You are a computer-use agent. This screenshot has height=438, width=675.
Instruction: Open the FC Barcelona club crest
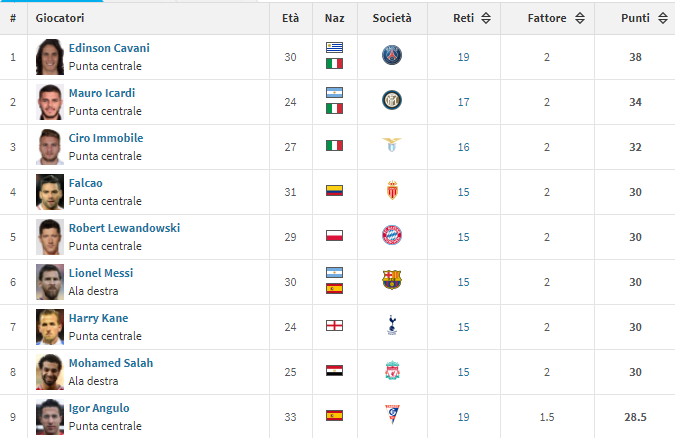tap(392, 280)
